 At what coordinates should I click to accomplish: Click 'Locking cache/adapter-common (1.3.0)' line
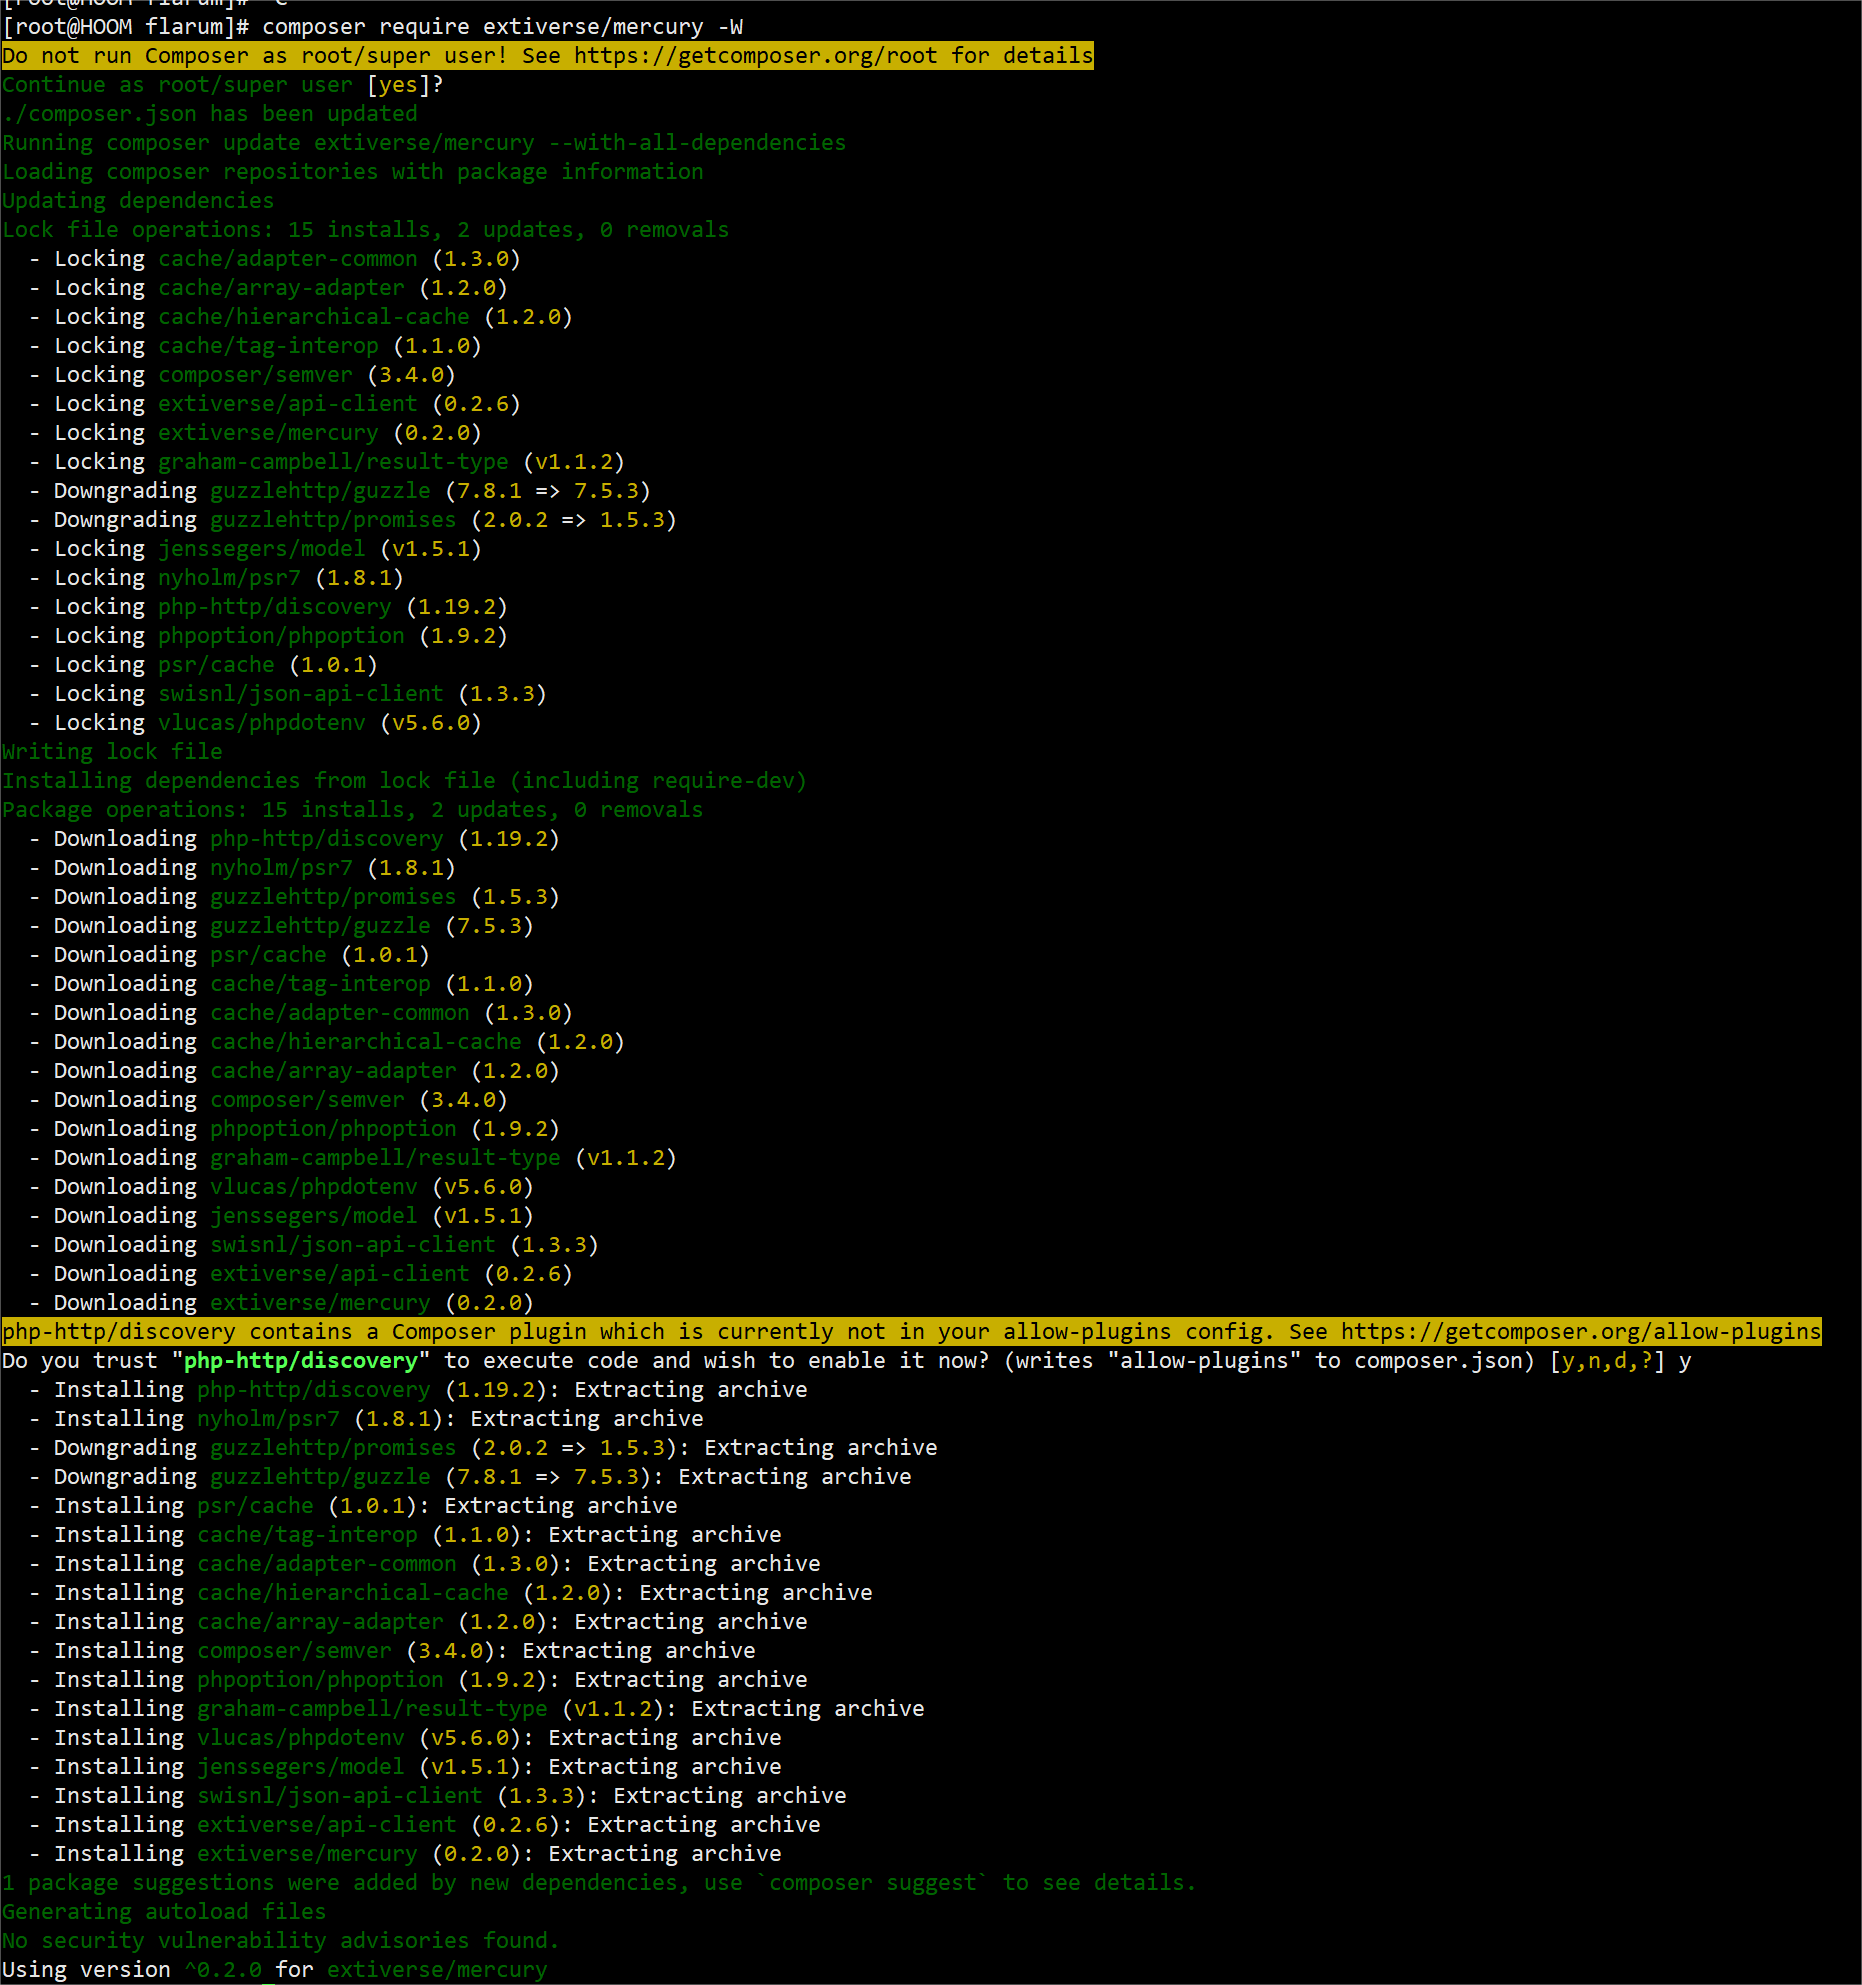275,259
